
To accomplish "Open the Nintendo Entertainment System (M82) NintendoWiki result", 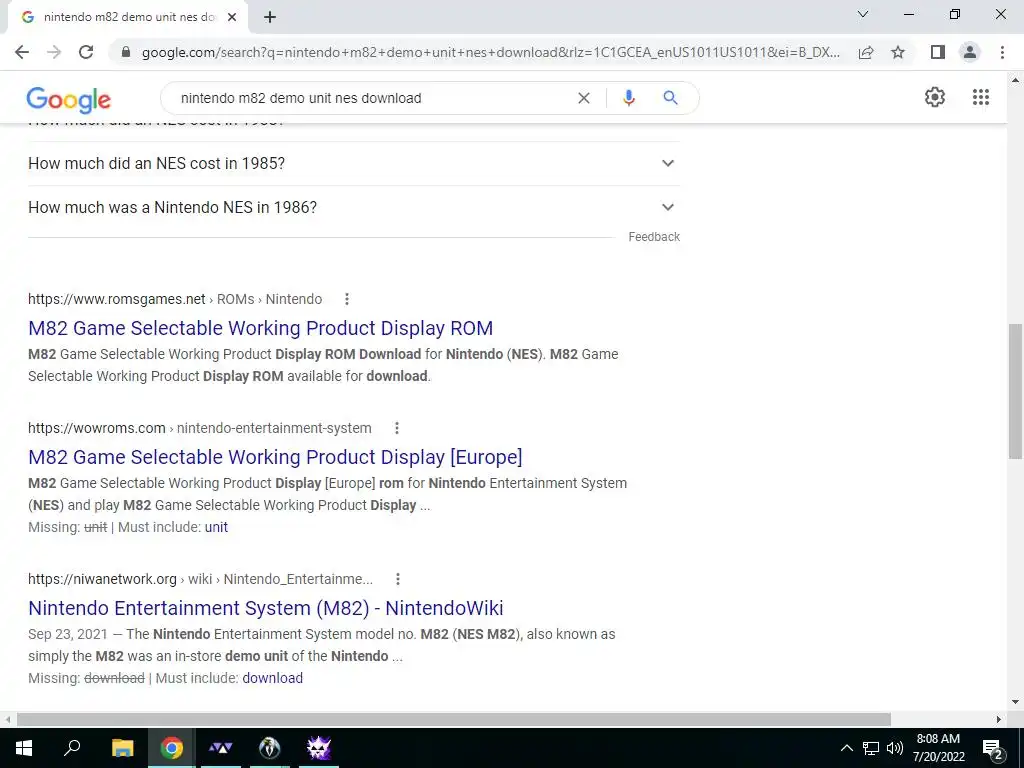I will coord(266,608).
